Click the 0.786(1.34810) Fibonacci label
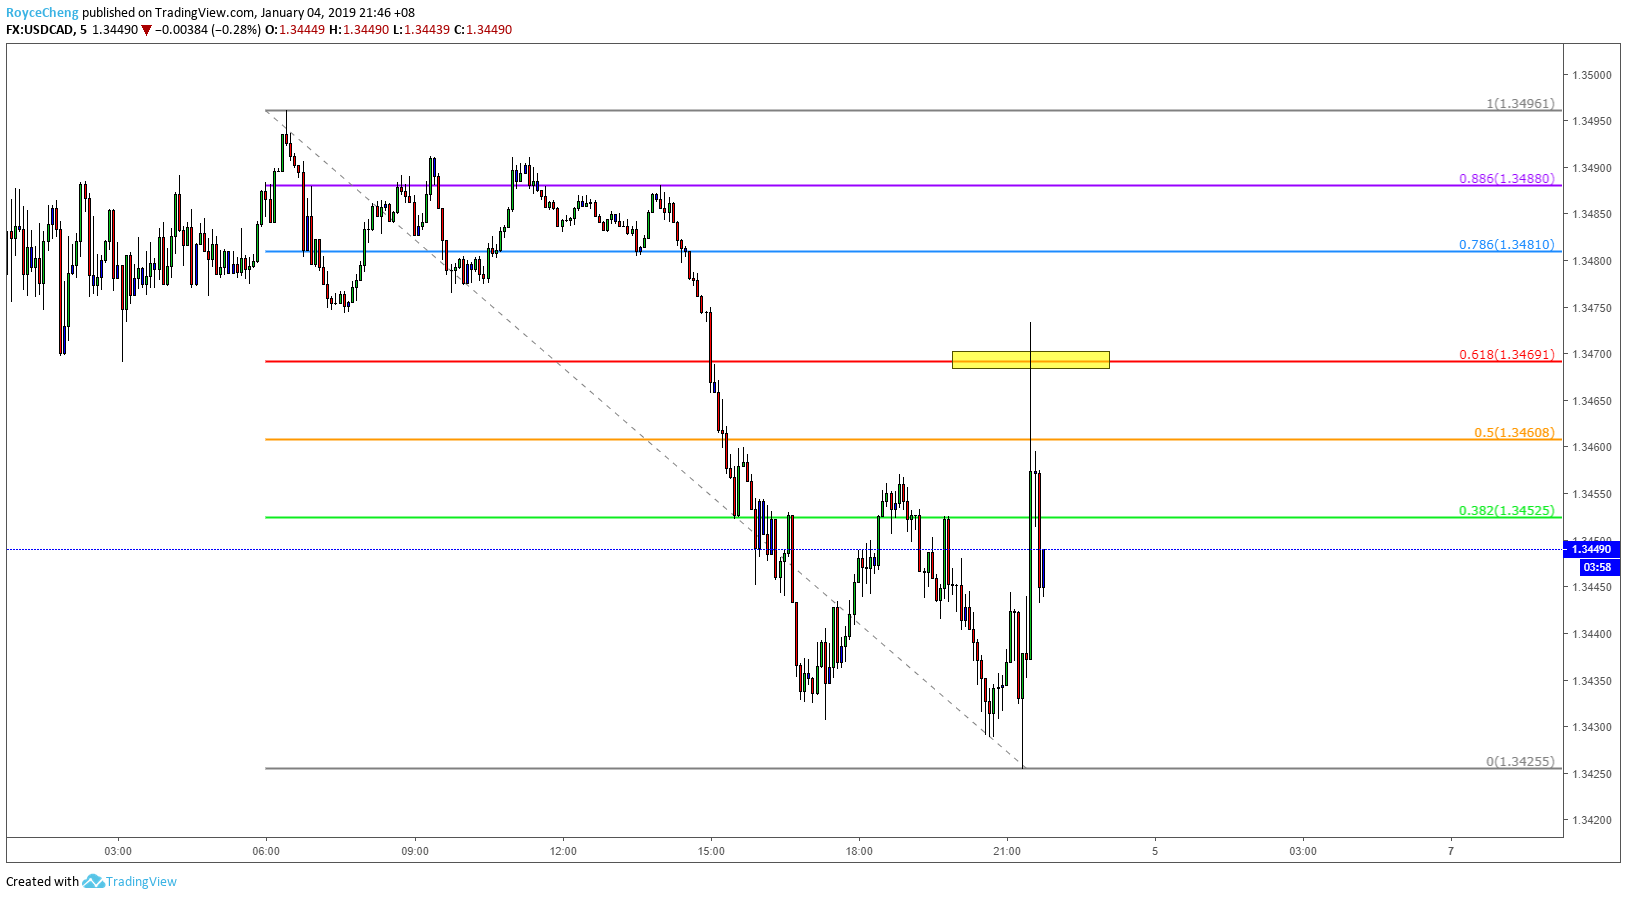1627x899 pixels. (1507, 245)
